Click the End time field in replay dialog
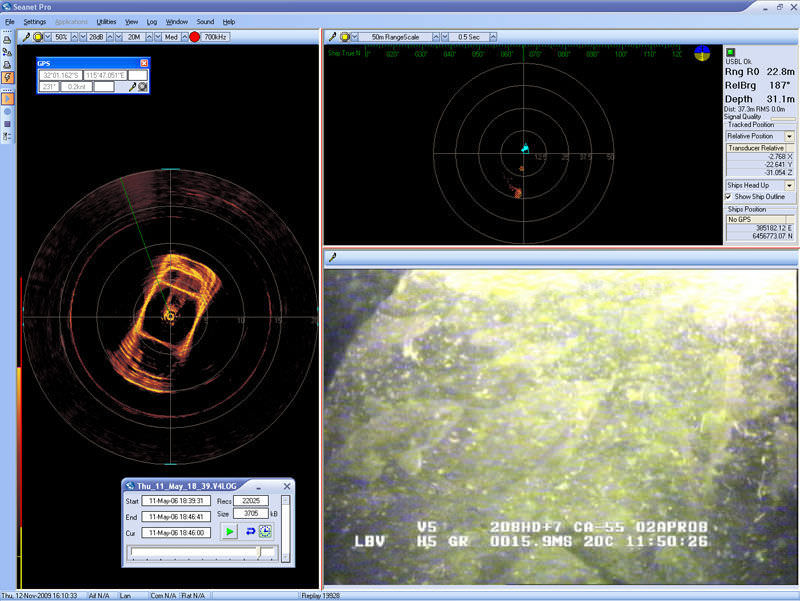This screenshot has height=601, width=800. [x=176, y=517]
